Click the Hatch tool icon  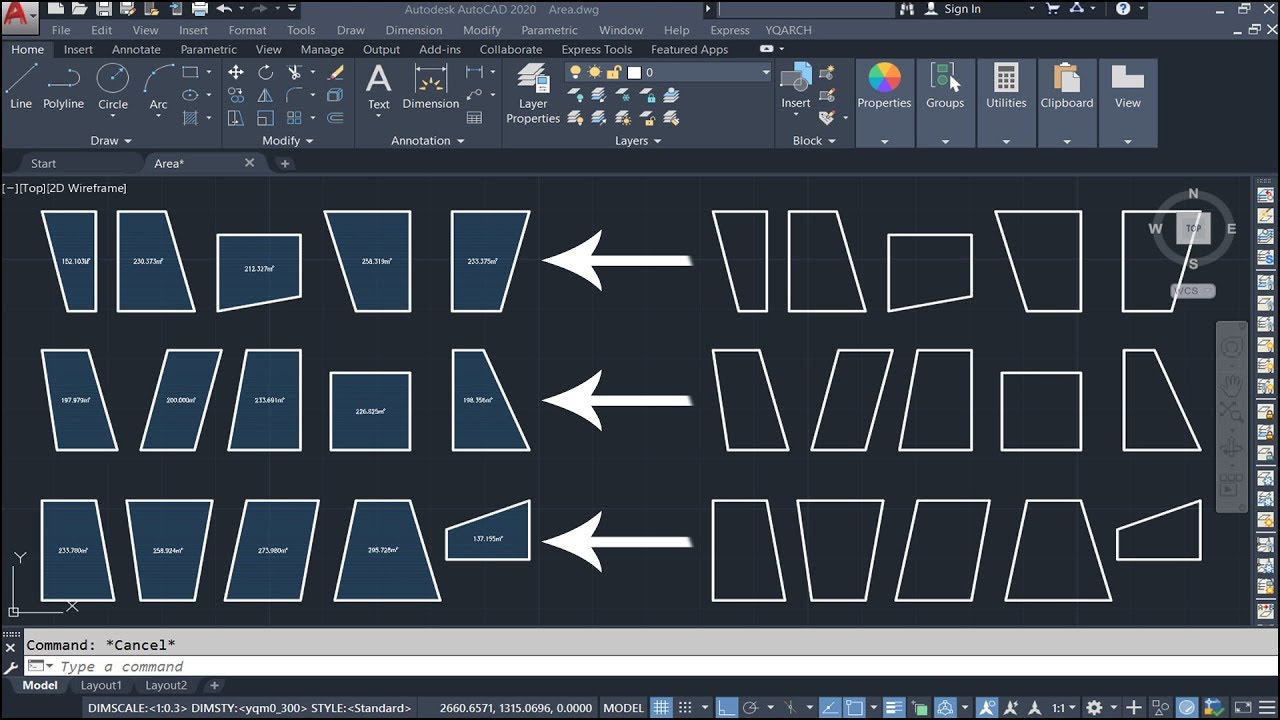point(190,118)
